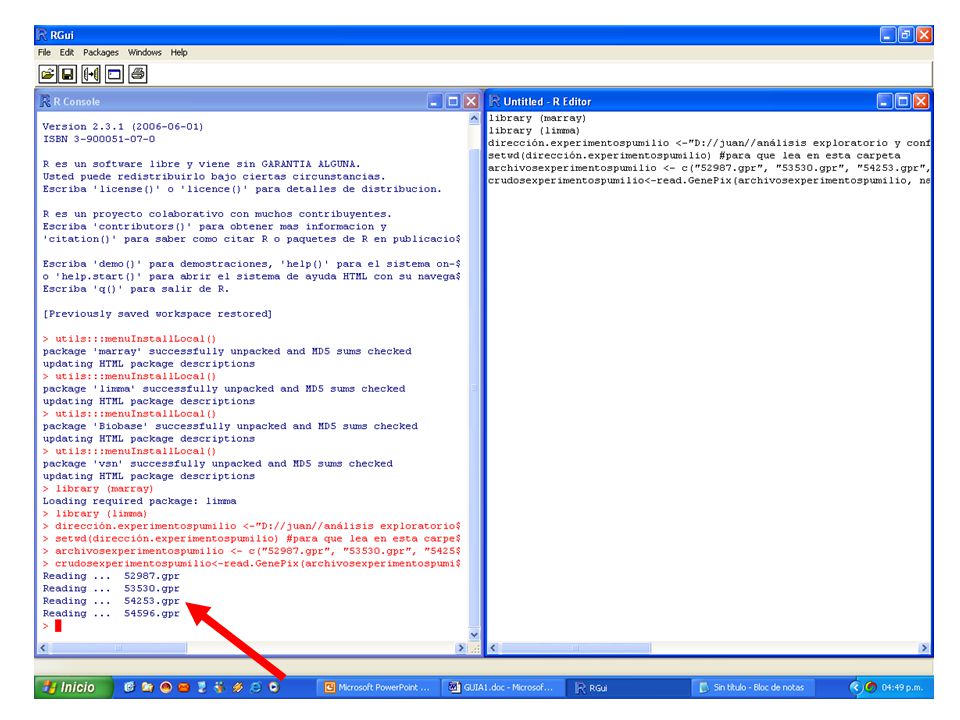Launch Windows Media Player from quick launch
The image size is (960, 720).
[x=274, y=687]
